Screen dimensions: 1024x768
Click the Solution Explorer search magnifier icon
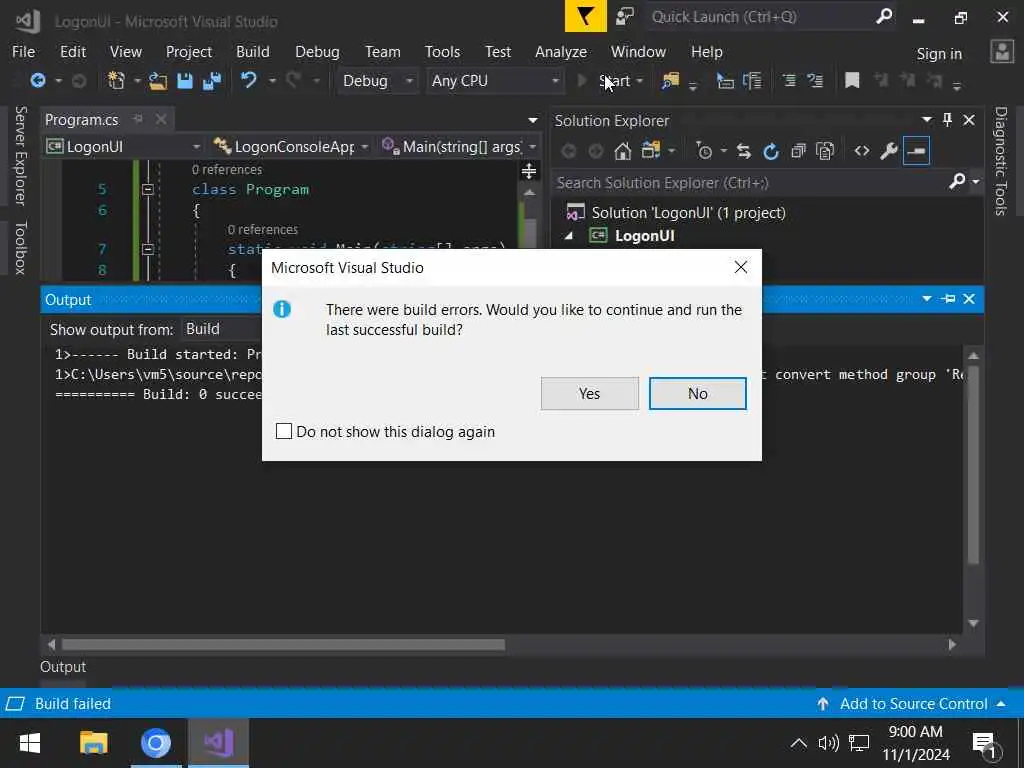(957, 181)
